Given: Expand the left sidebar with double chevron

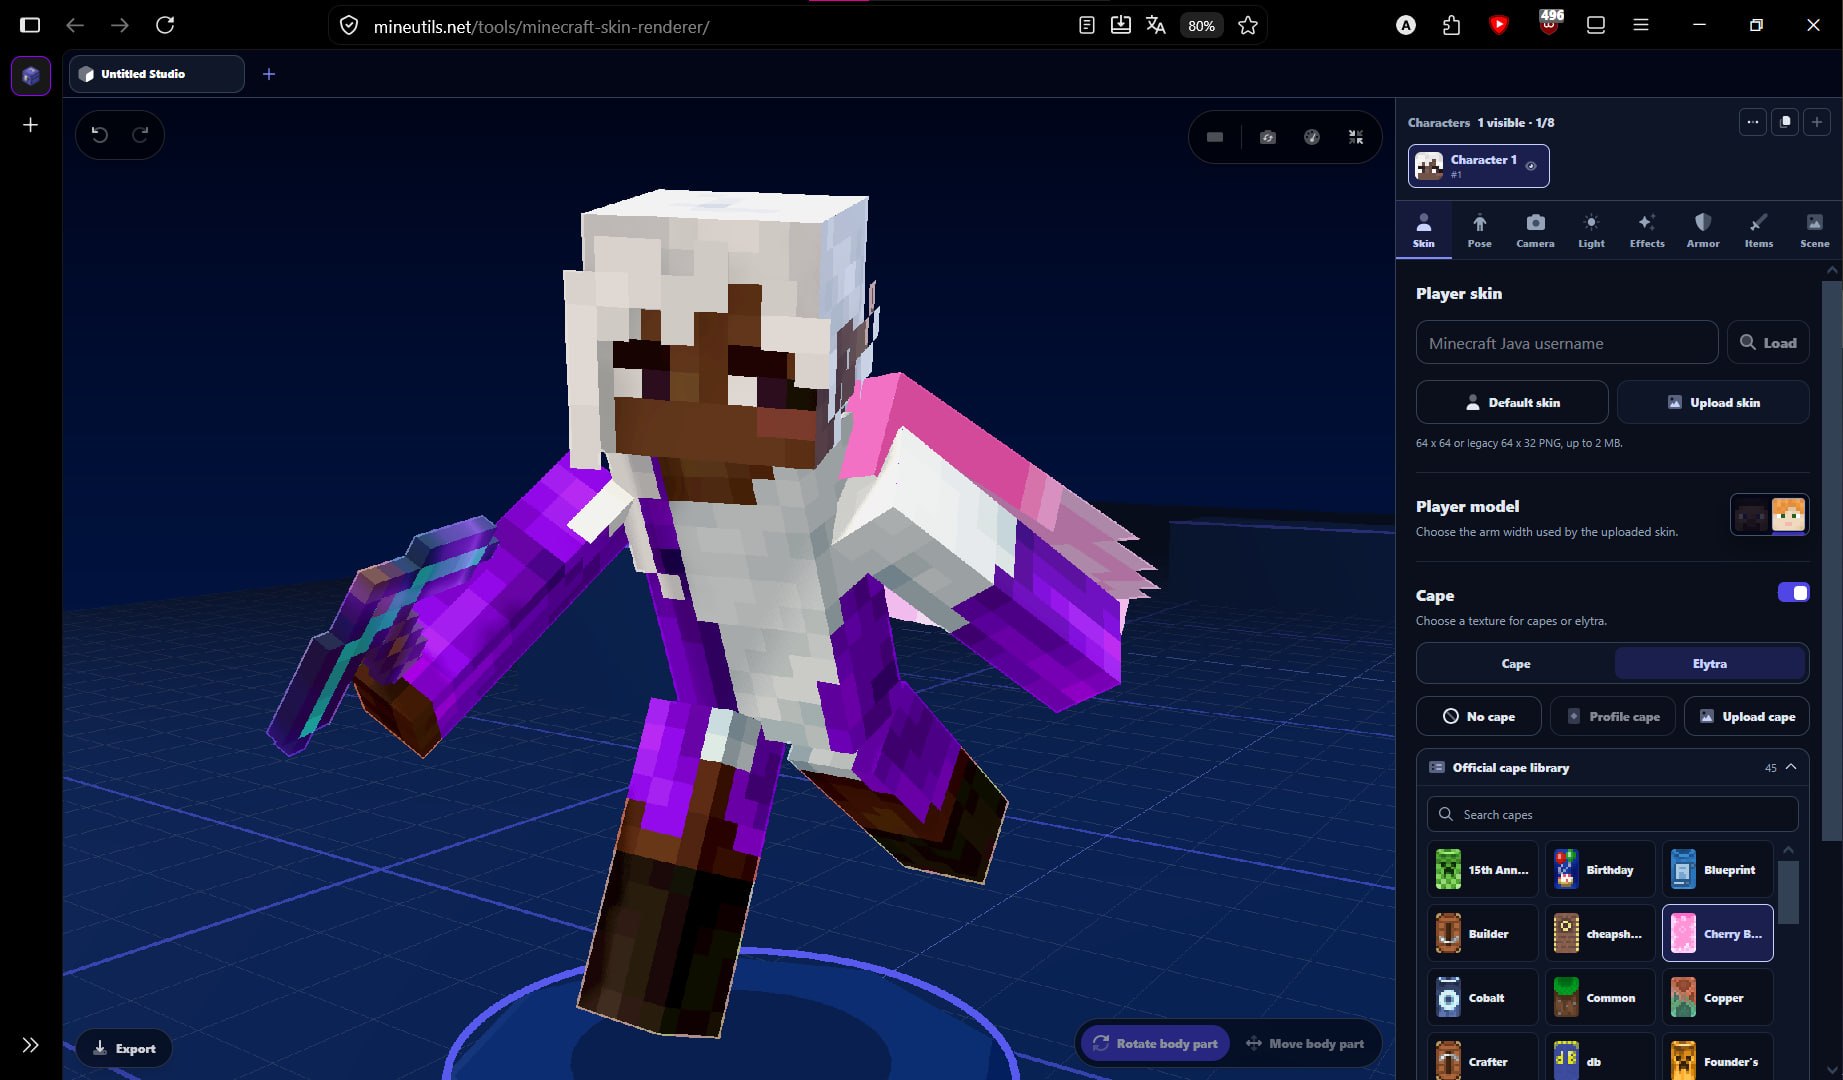Looking at the screenshot, I should (31, 1045).
